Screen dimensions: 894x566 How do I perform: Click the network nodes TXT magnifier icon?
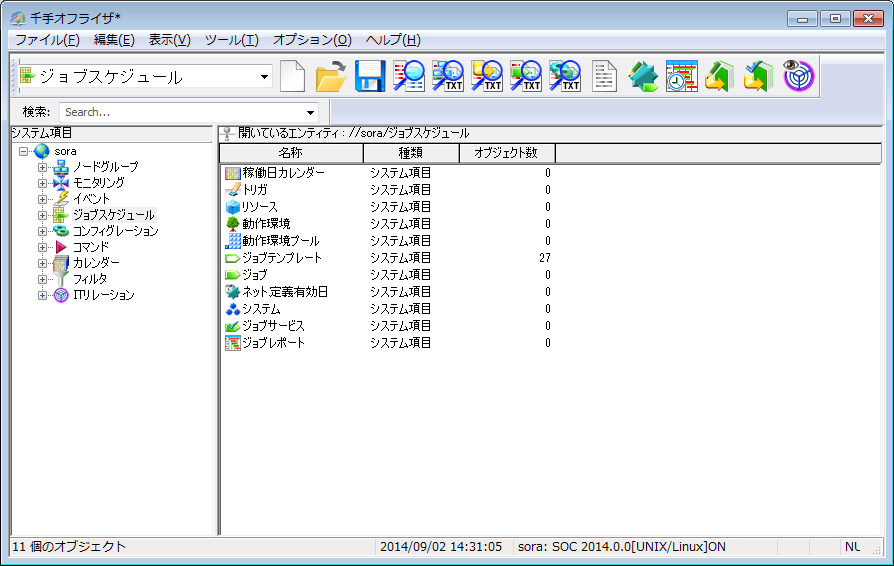(448, 76)
